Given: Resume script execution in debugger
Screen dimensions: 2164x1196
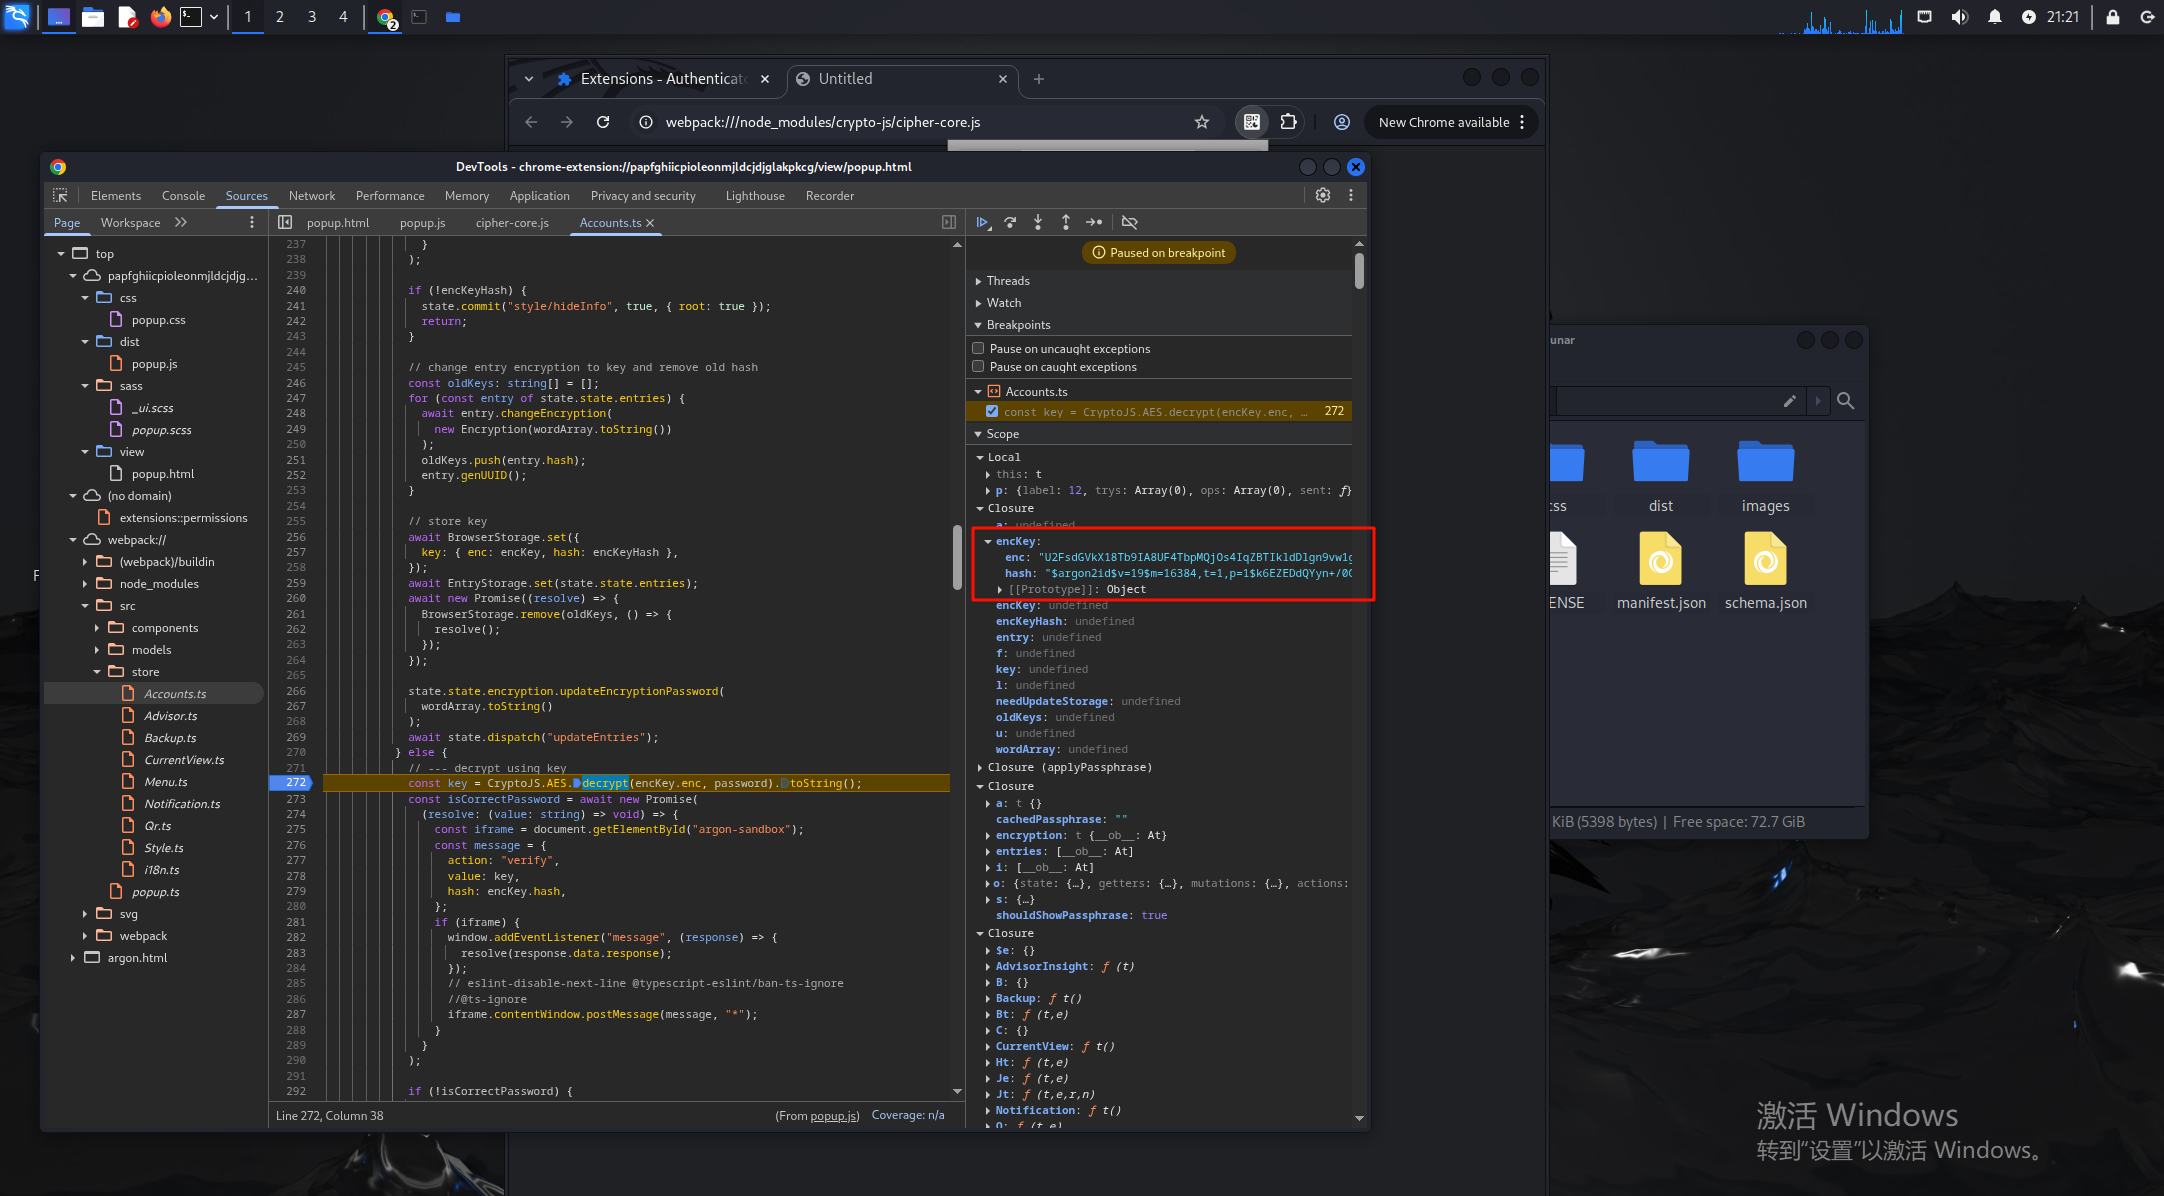Looking at the screenshot, I should pos(982,222).
